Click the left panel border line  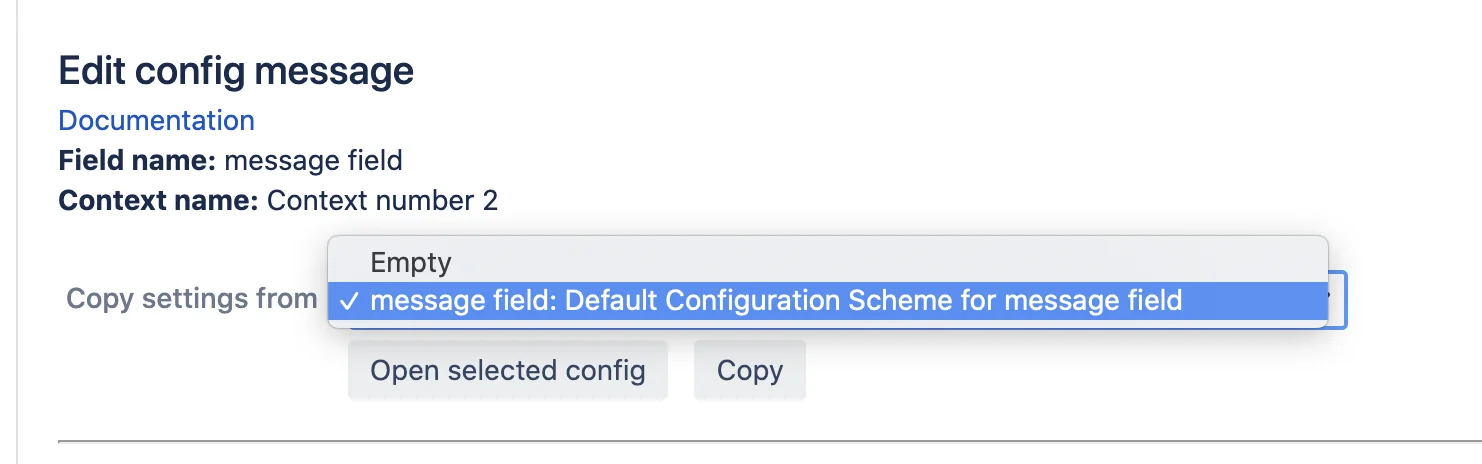tap(18, 232)
